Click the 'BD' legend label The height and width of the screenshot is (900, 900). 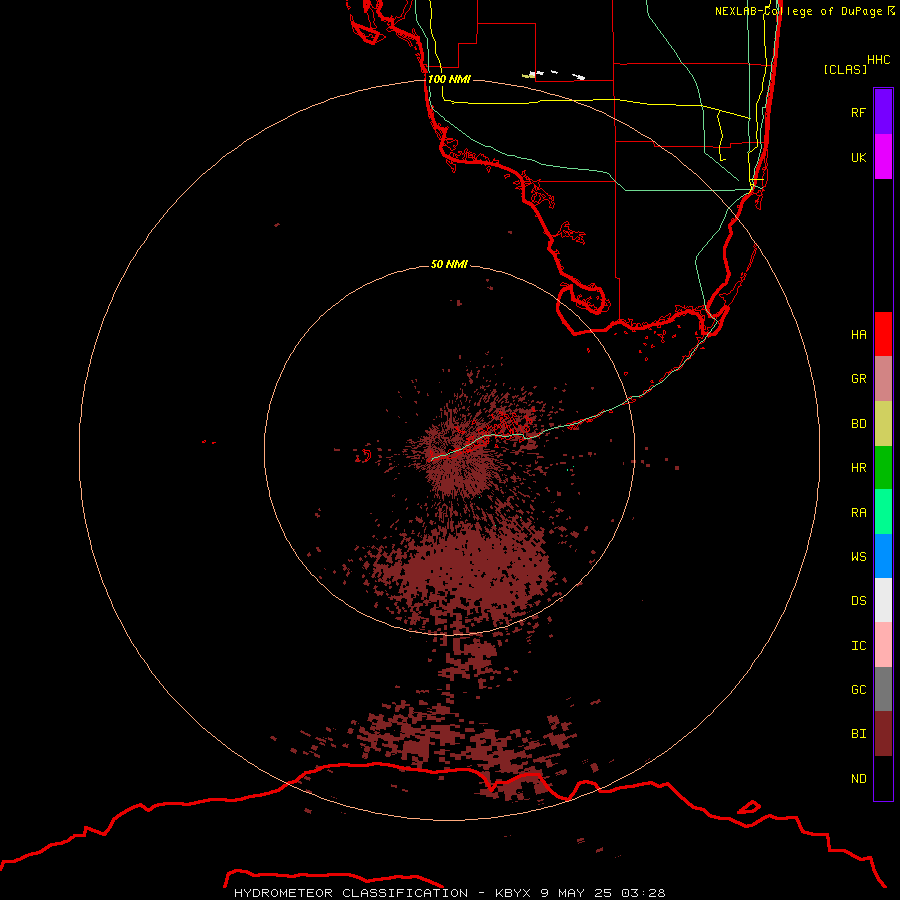coord(859,424)
